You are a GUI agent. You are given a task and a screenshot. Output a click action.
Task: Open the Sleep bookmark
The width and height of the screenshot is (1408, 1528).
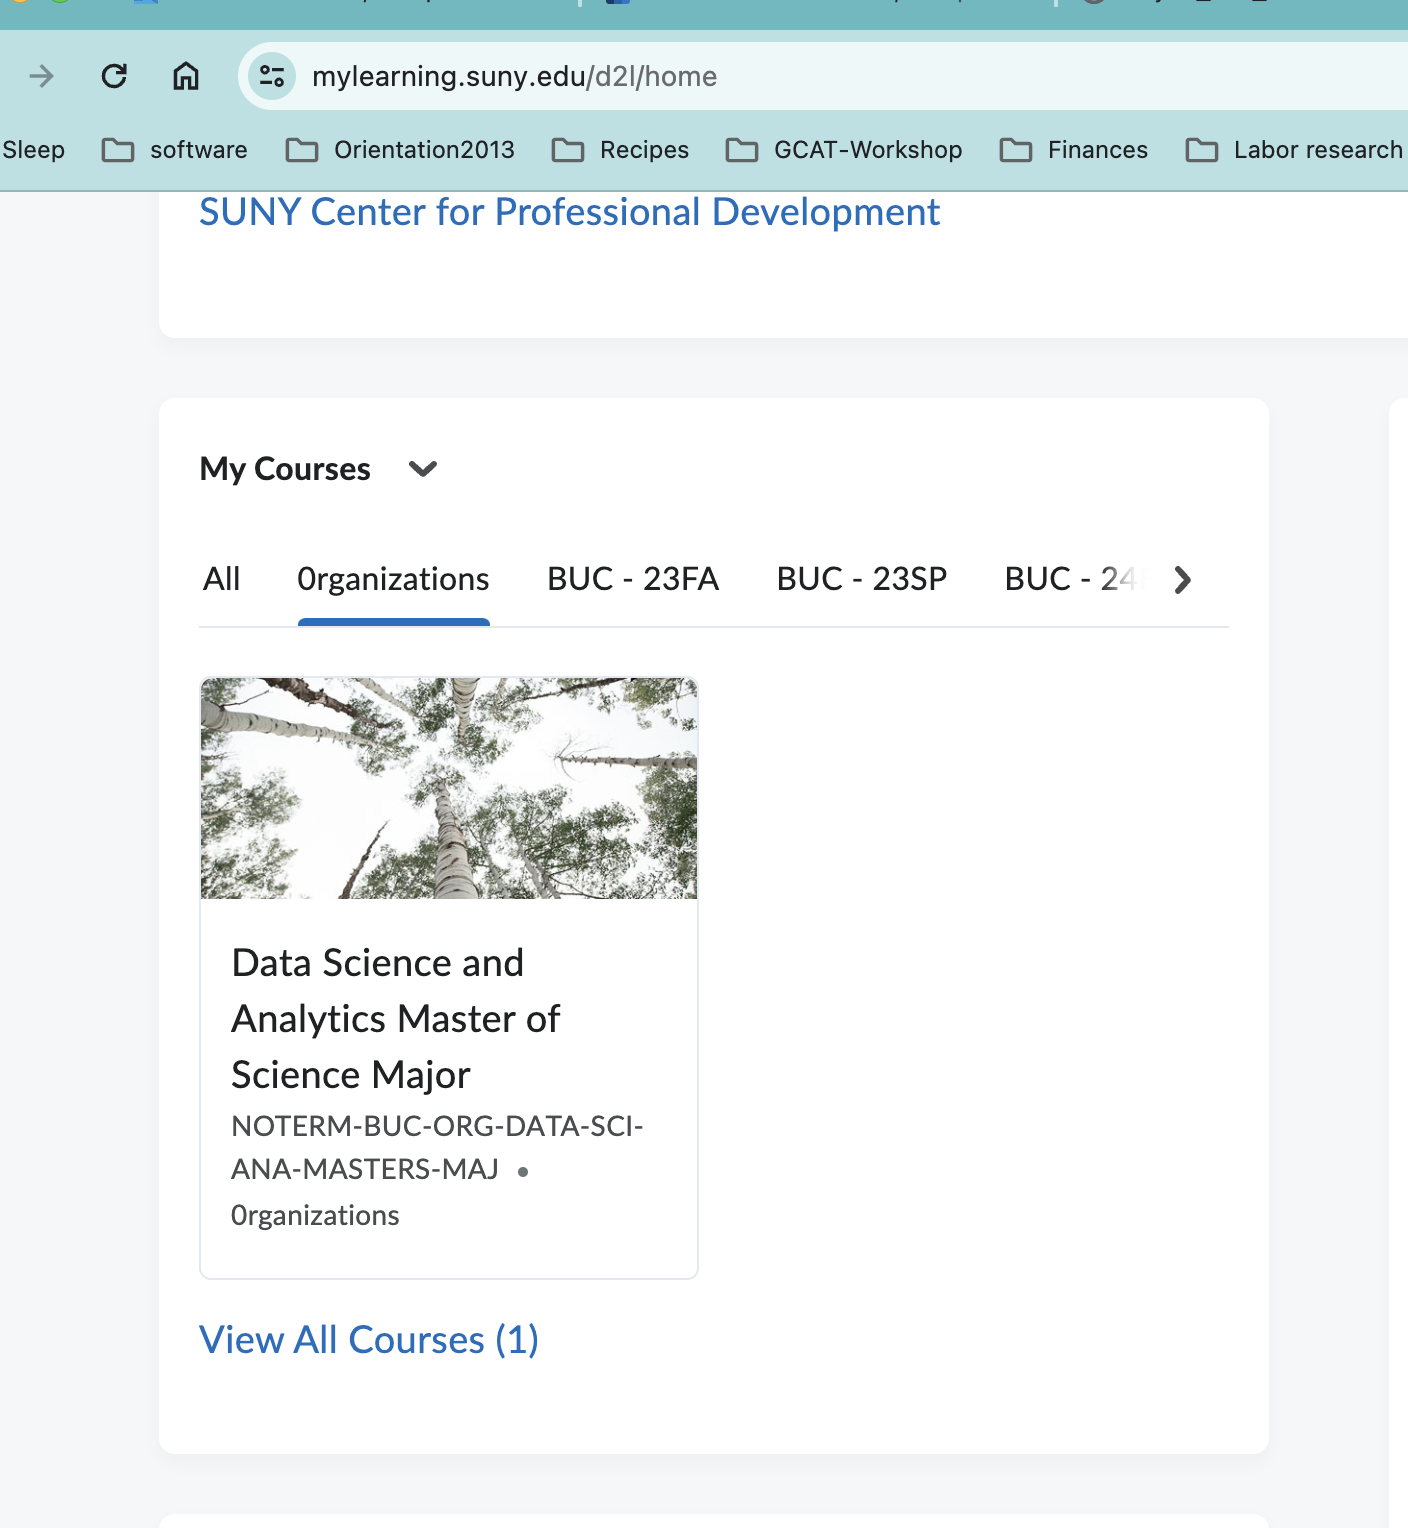click(x=33, y=150)
